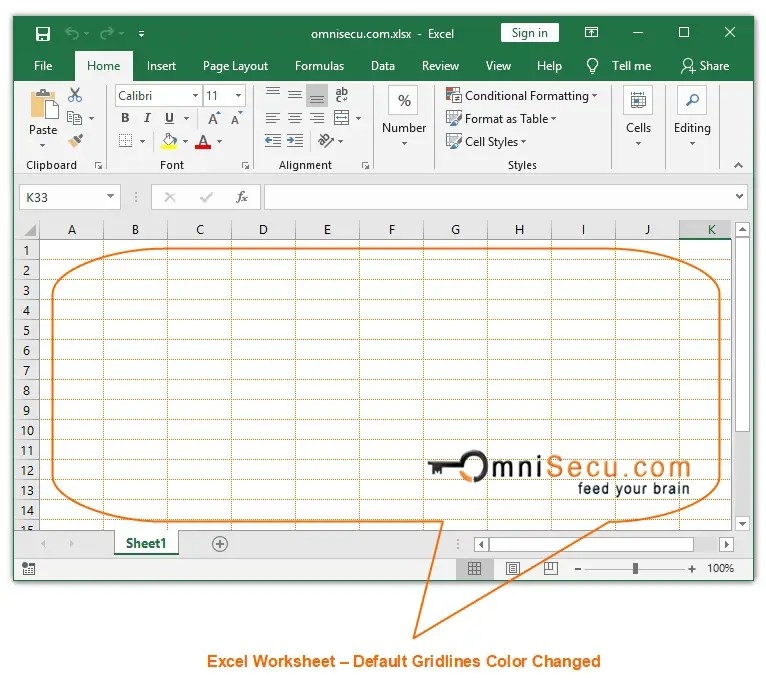This screenshot has width=766, height=680.
Task: Switch to Page Layout view icon
Action: tap(512, 569)
